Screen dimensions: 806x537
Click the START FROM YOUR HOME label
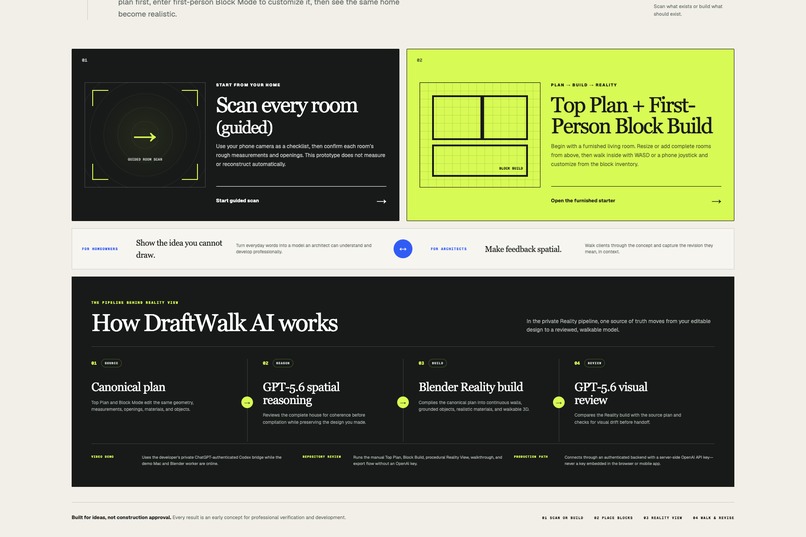[x=248, y=85]
